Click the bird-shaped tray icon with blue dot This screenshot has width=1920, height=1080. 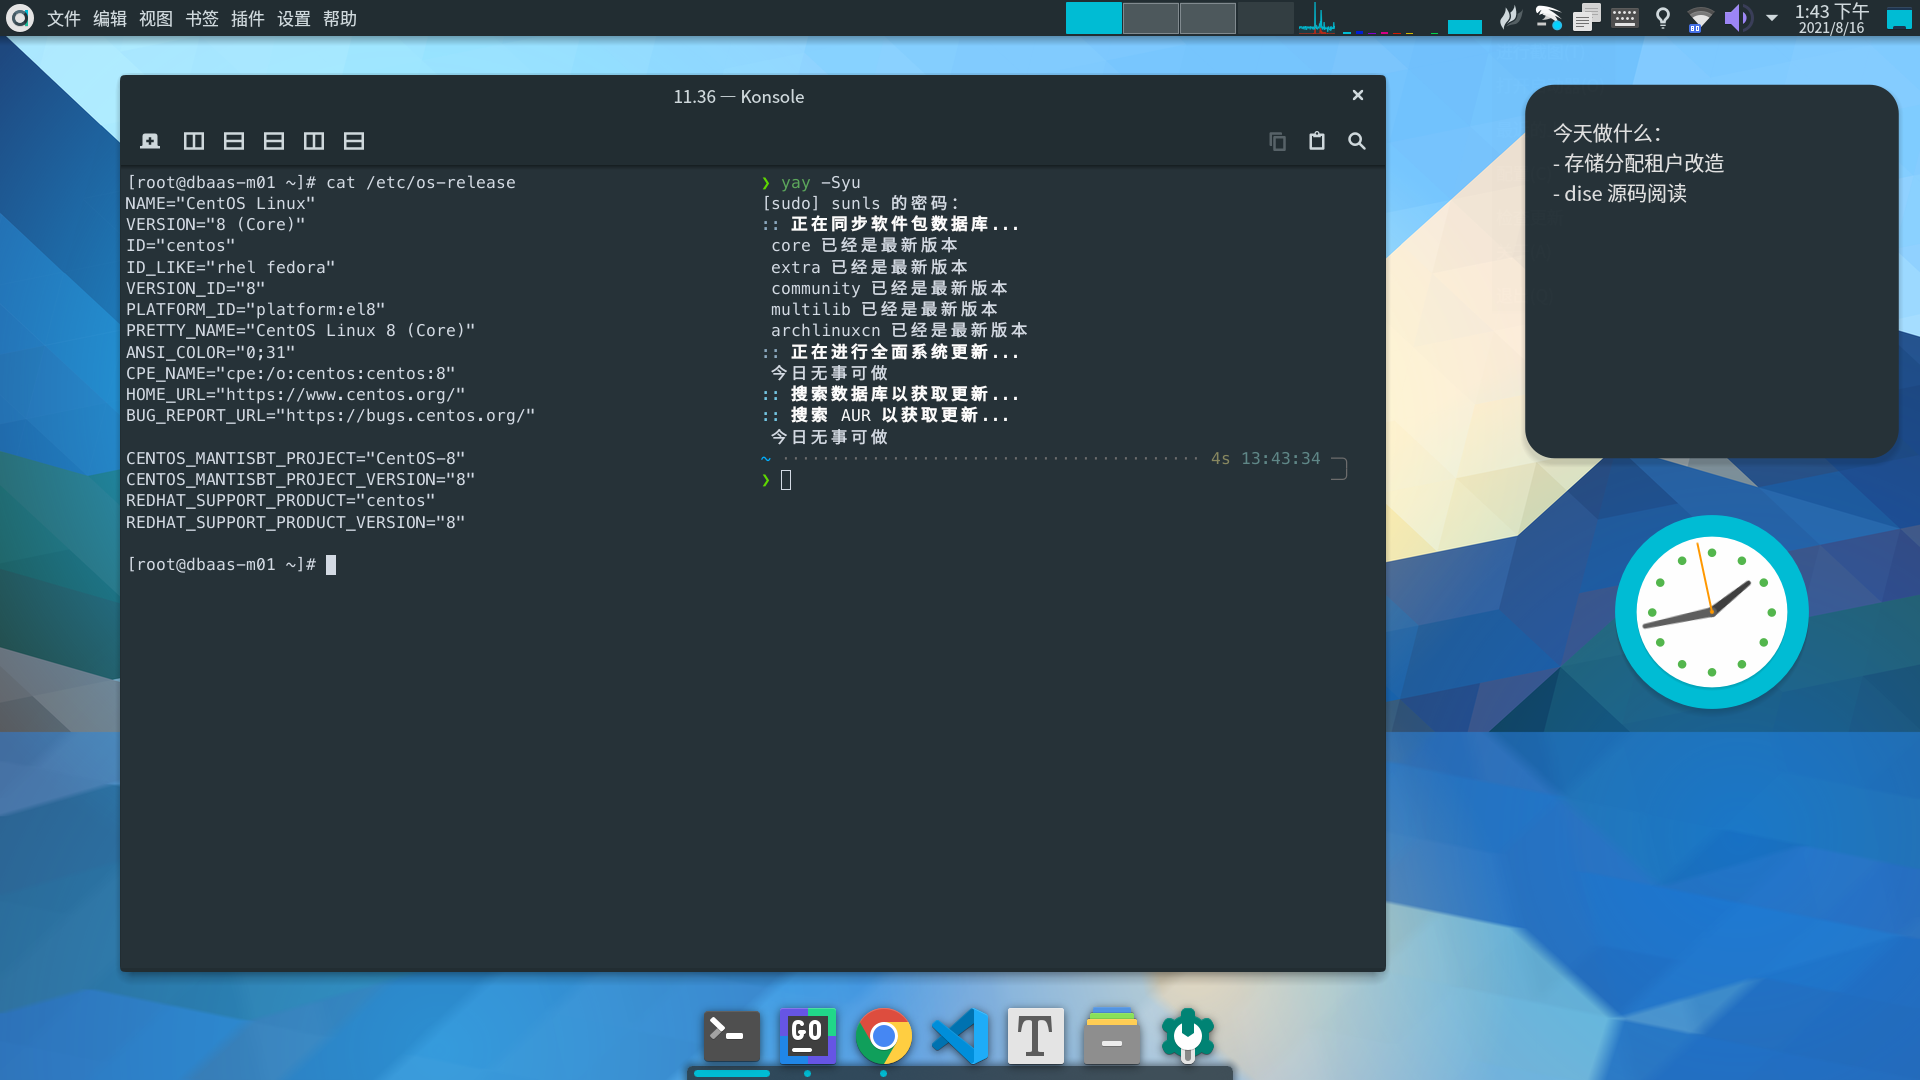pos(1548,18)
